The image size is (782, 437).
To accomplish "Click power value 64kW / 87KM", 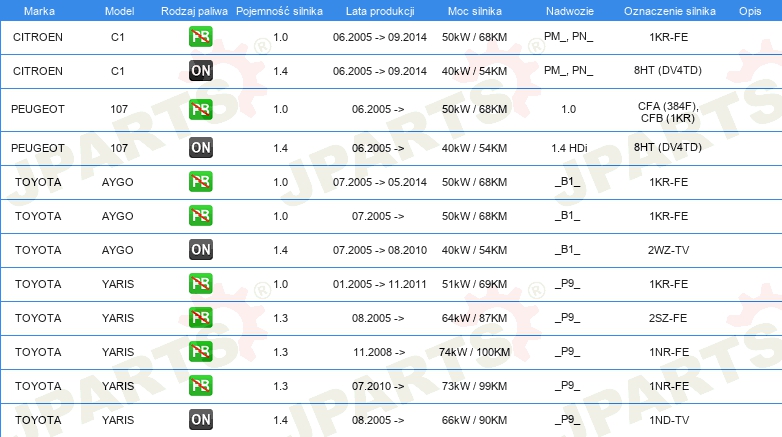I will click(x=474, y=318).
